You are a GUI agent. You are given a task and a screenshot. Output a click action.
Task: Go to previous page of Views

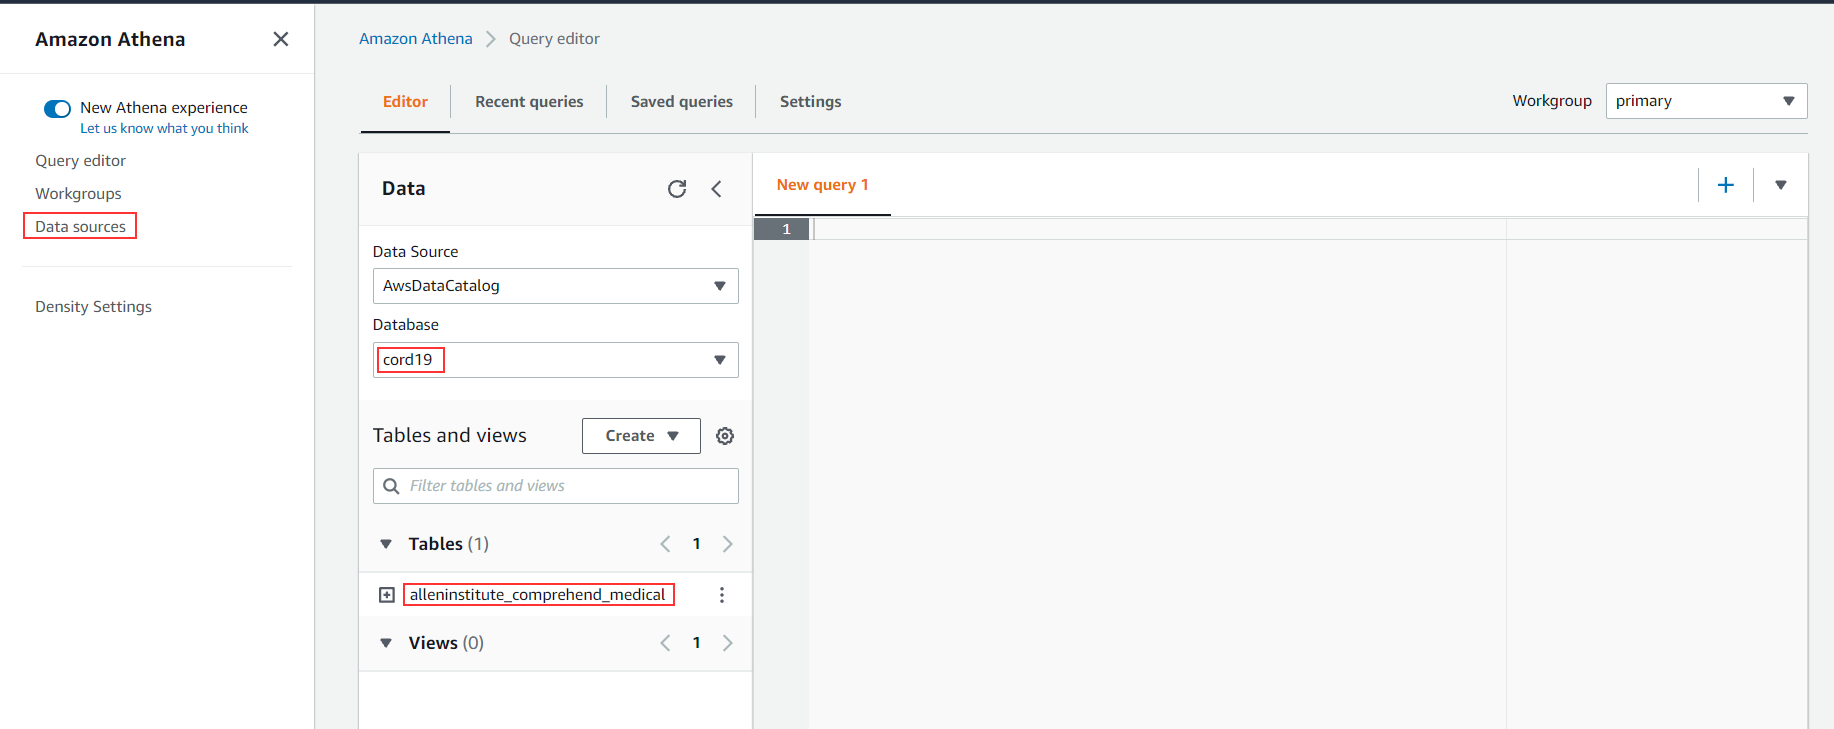tap(665, 643)
